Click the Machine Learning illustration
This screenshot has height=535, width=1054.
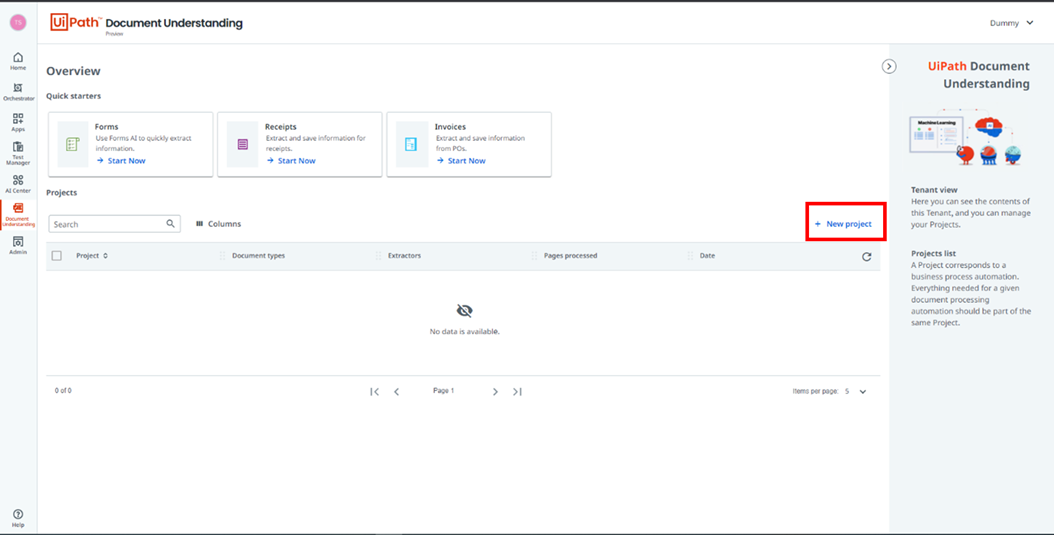(965, 136)
